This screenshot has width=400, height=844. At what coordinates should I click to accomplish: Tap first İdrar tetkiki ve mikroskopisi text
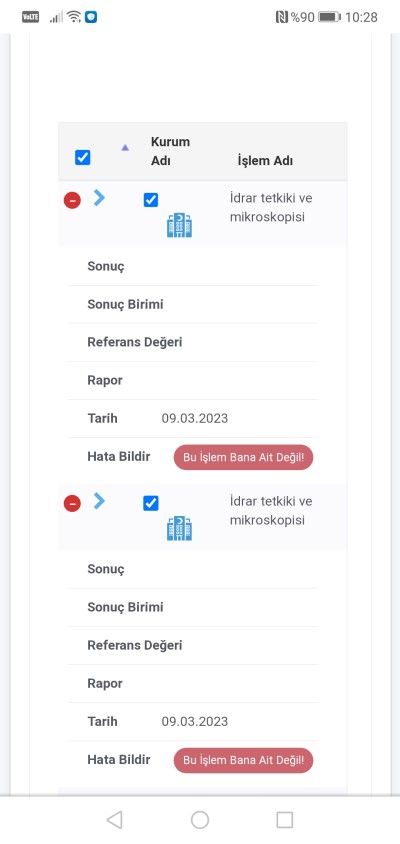click(271, 208)
